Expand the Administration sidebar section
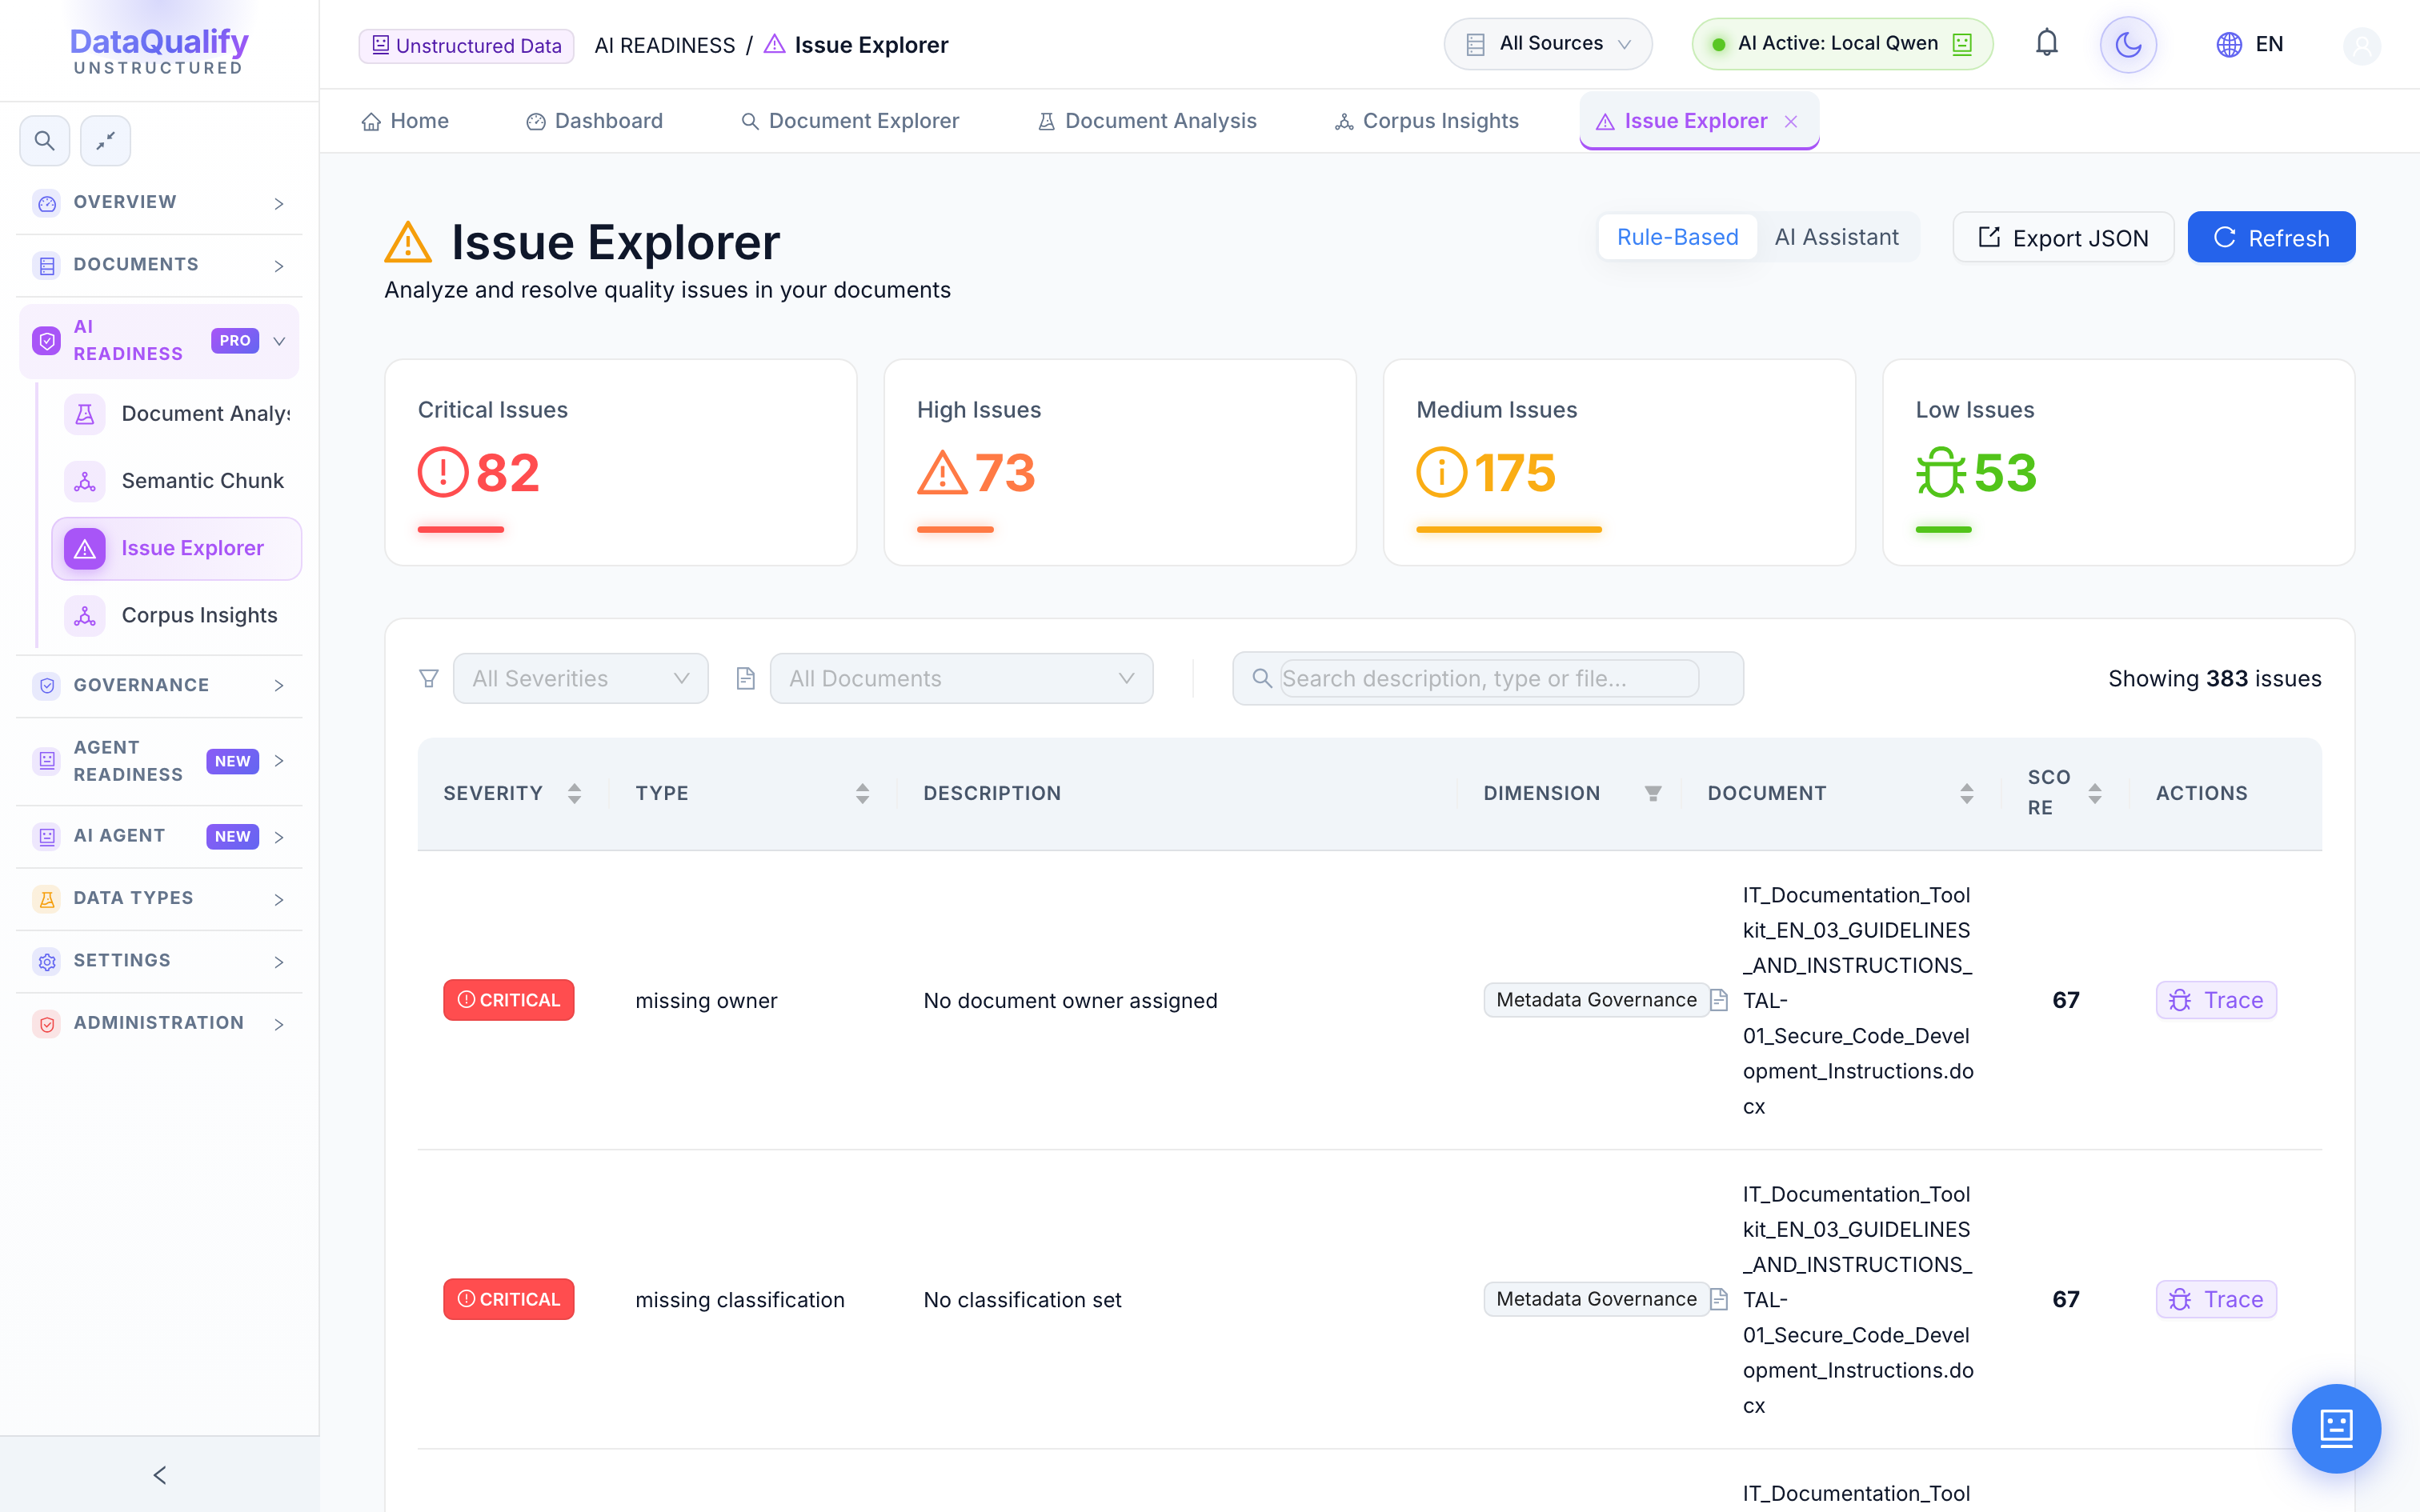This screenshot has height=1512, width=2420. [160, 1023]
